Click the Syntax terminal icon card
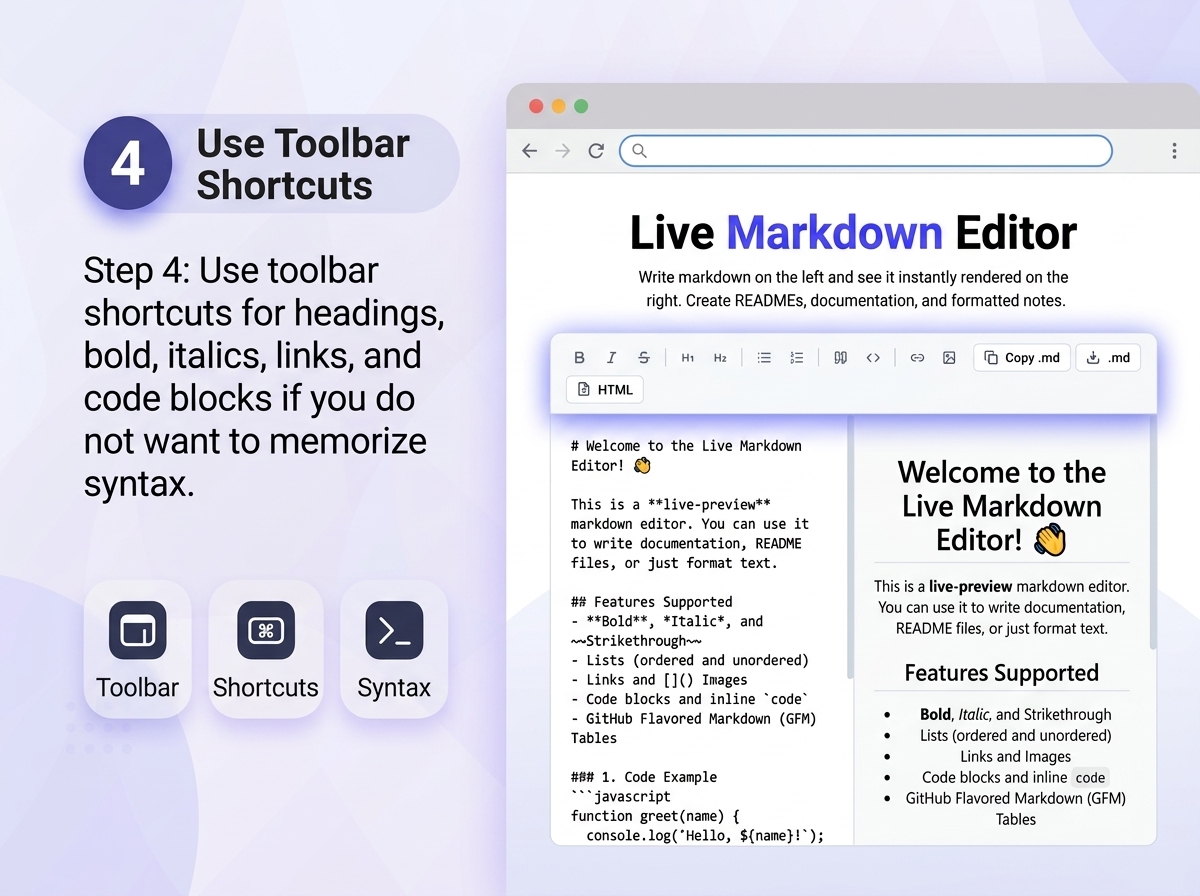This screenshot has height=896, width=1200. [394, 649]
